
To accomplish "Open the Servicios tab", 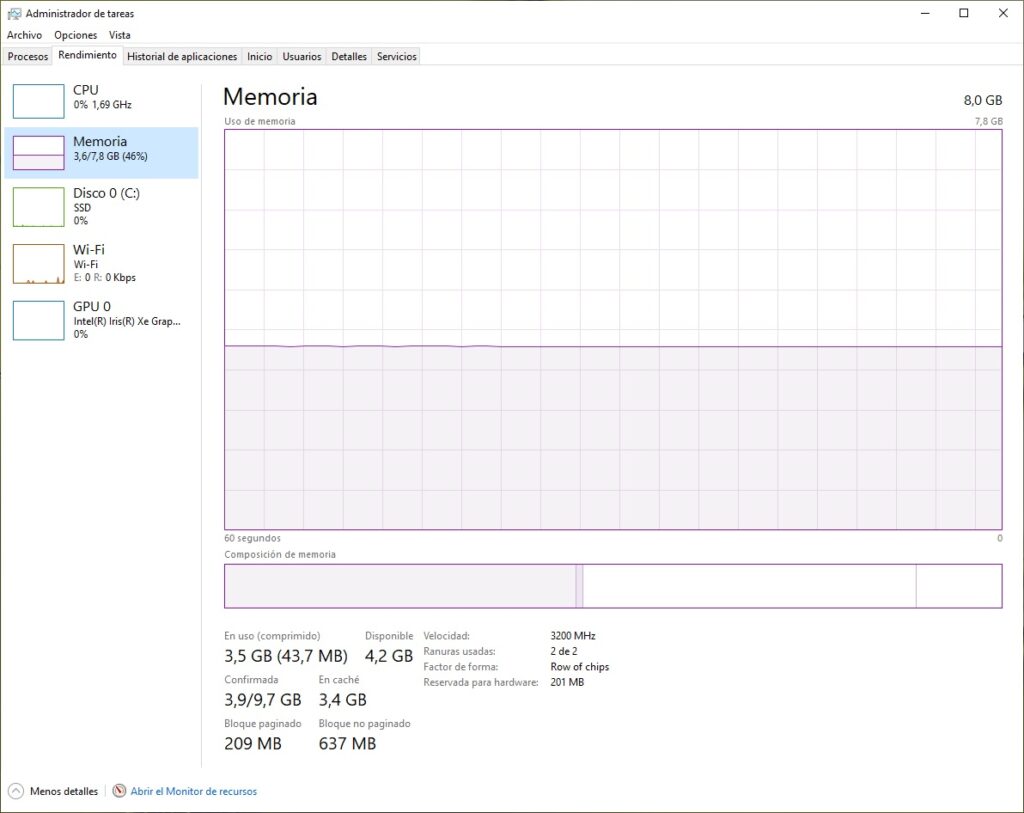I will point(397,57).
